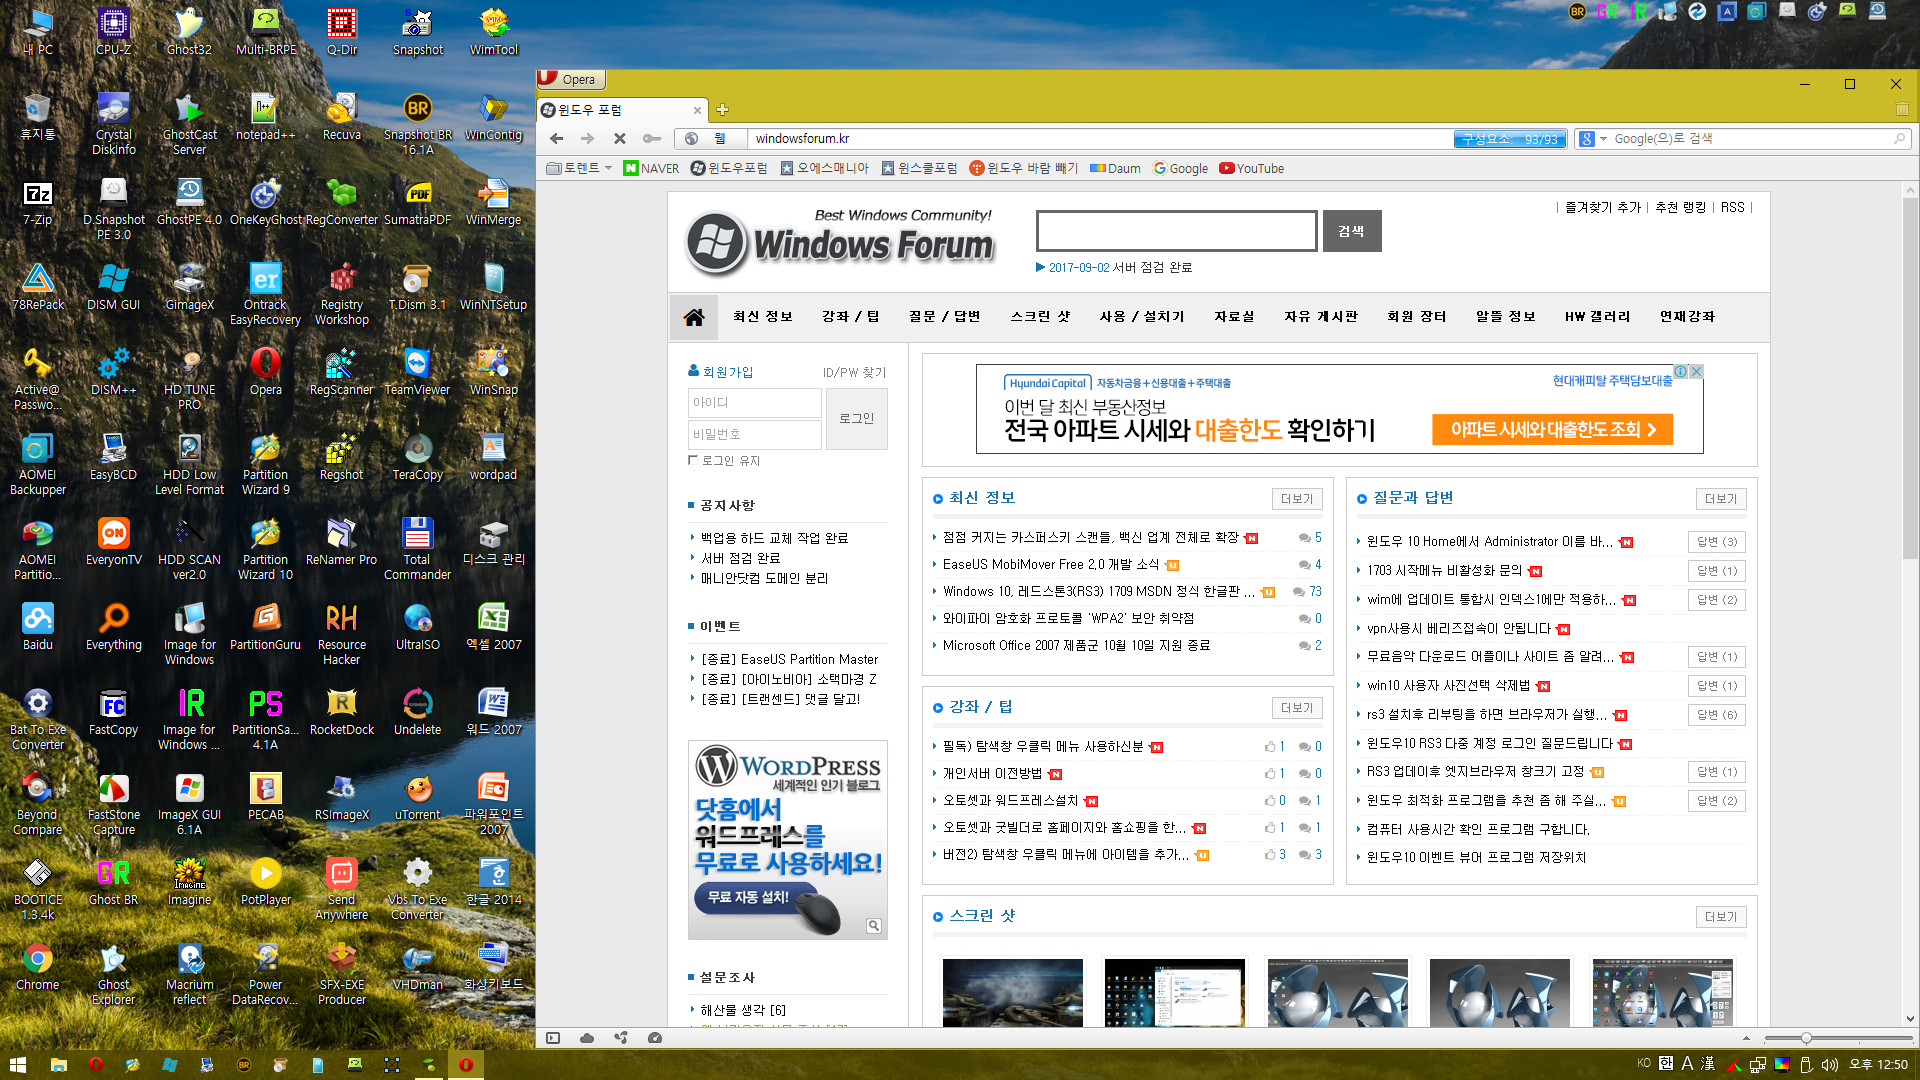1920x1080 pixels.
Task: Click the 검색 search button
Action: tap(1352, 231)
